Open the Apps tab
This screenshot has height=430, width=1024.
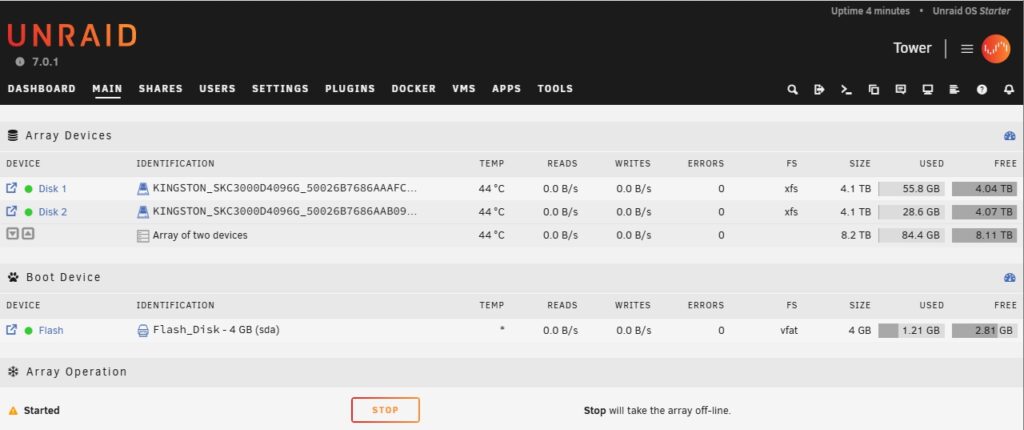click(507, 89)
